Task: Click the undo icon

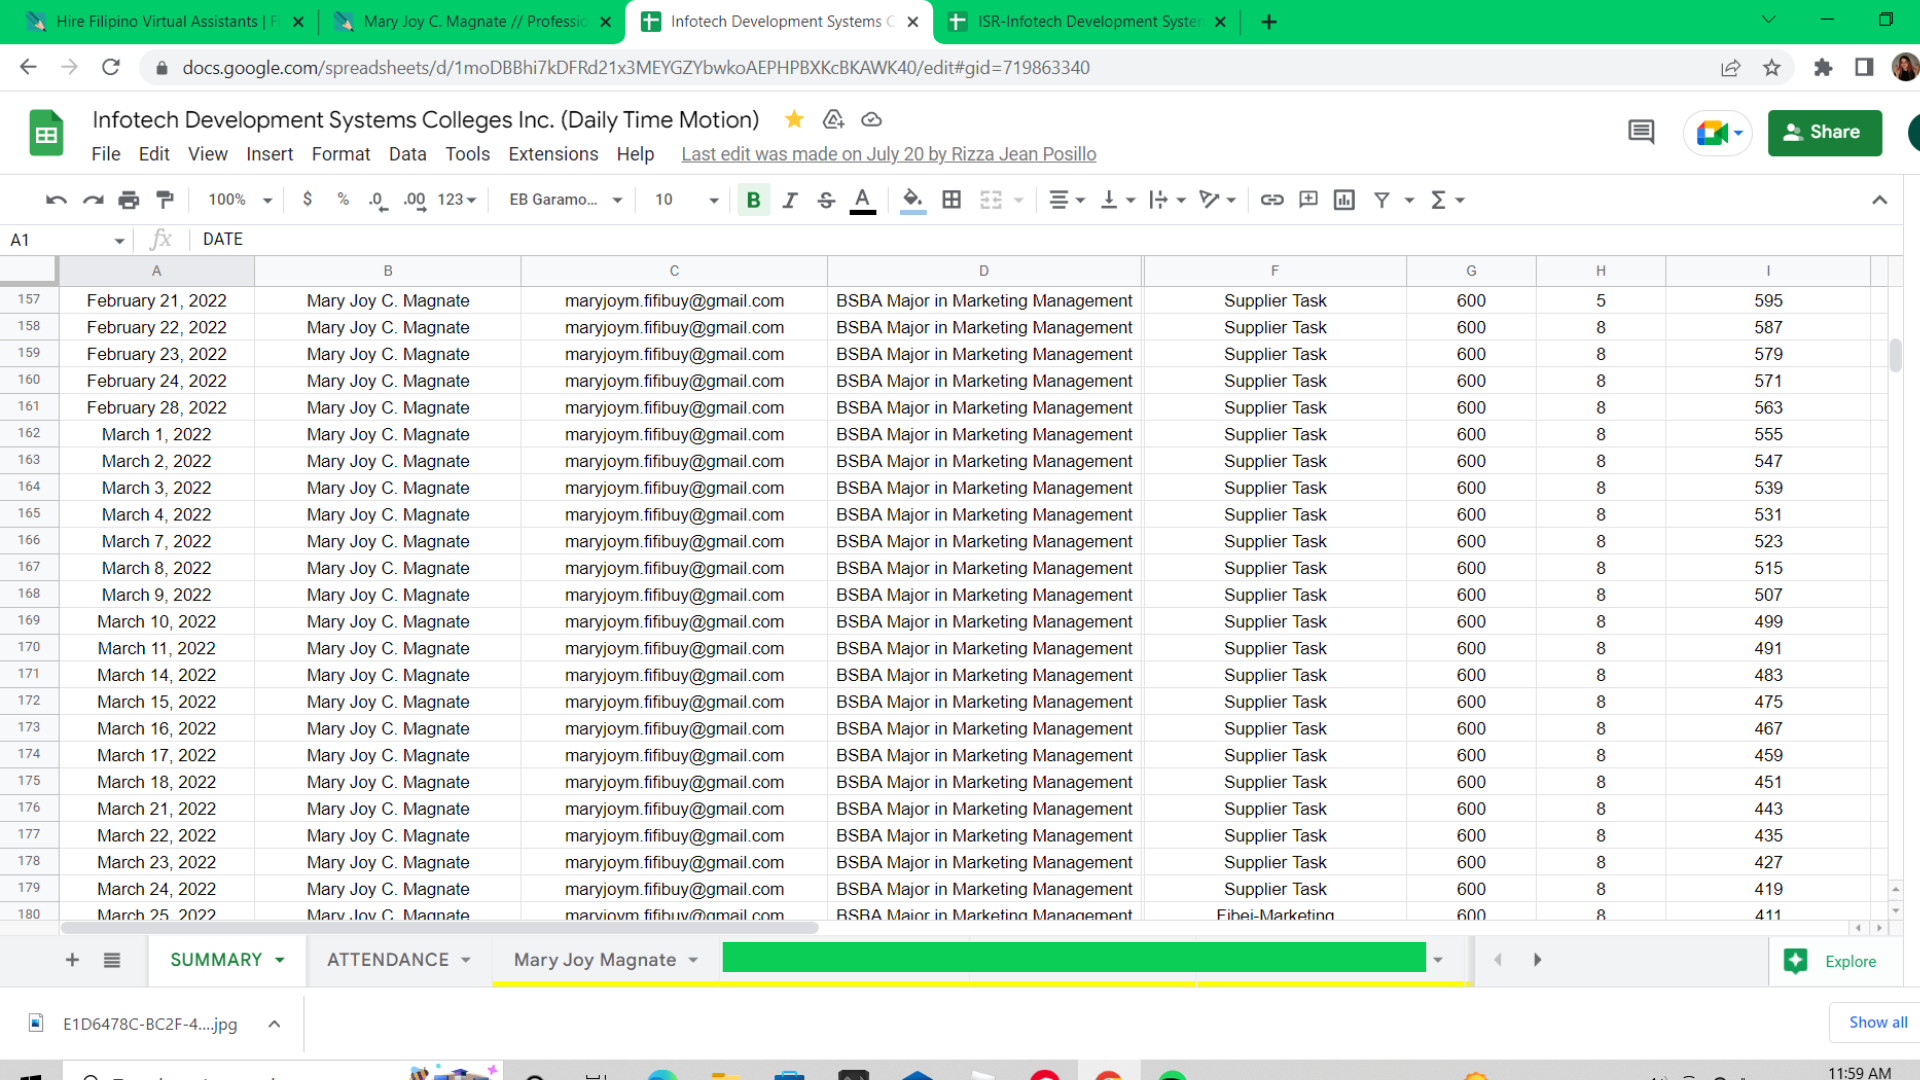Action: [56, 200]
